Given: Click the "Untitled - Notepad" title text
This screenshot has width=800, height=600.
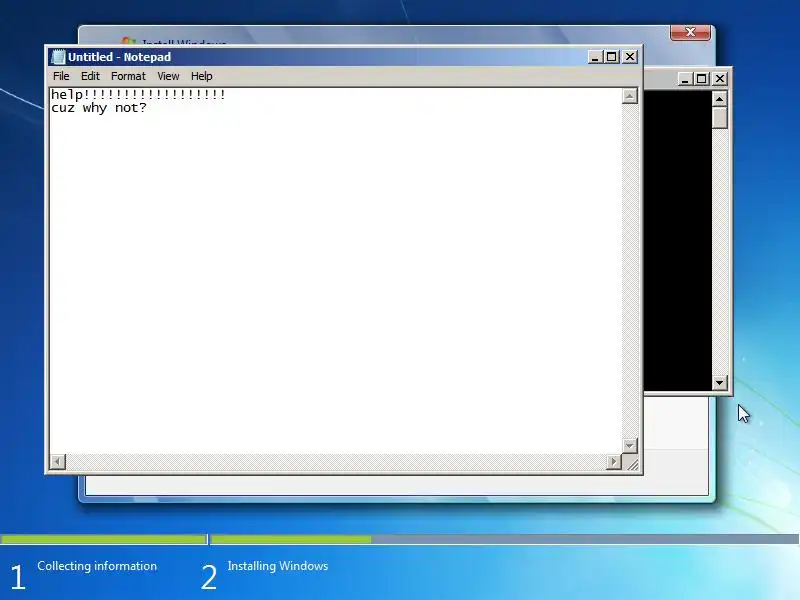Looking at the screenshot, I should 119,57.
